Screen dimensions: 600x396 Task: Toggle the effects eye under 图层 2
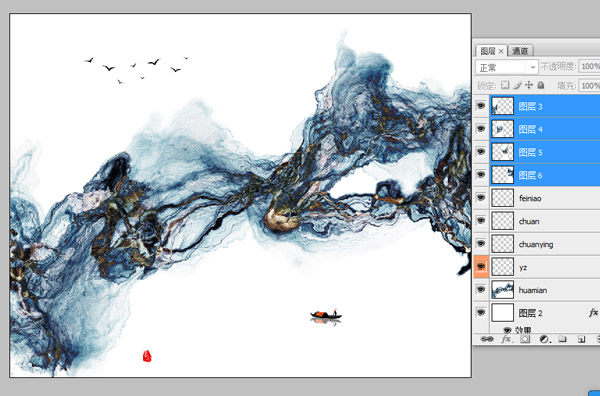click(x=507, y=330)
